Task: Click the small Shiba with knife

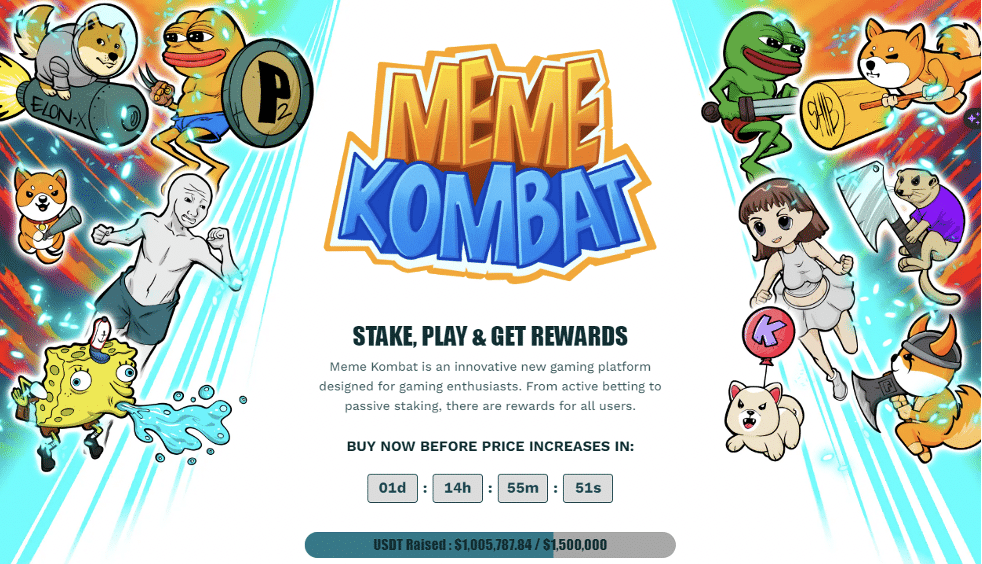Action: tap(45, 215)
